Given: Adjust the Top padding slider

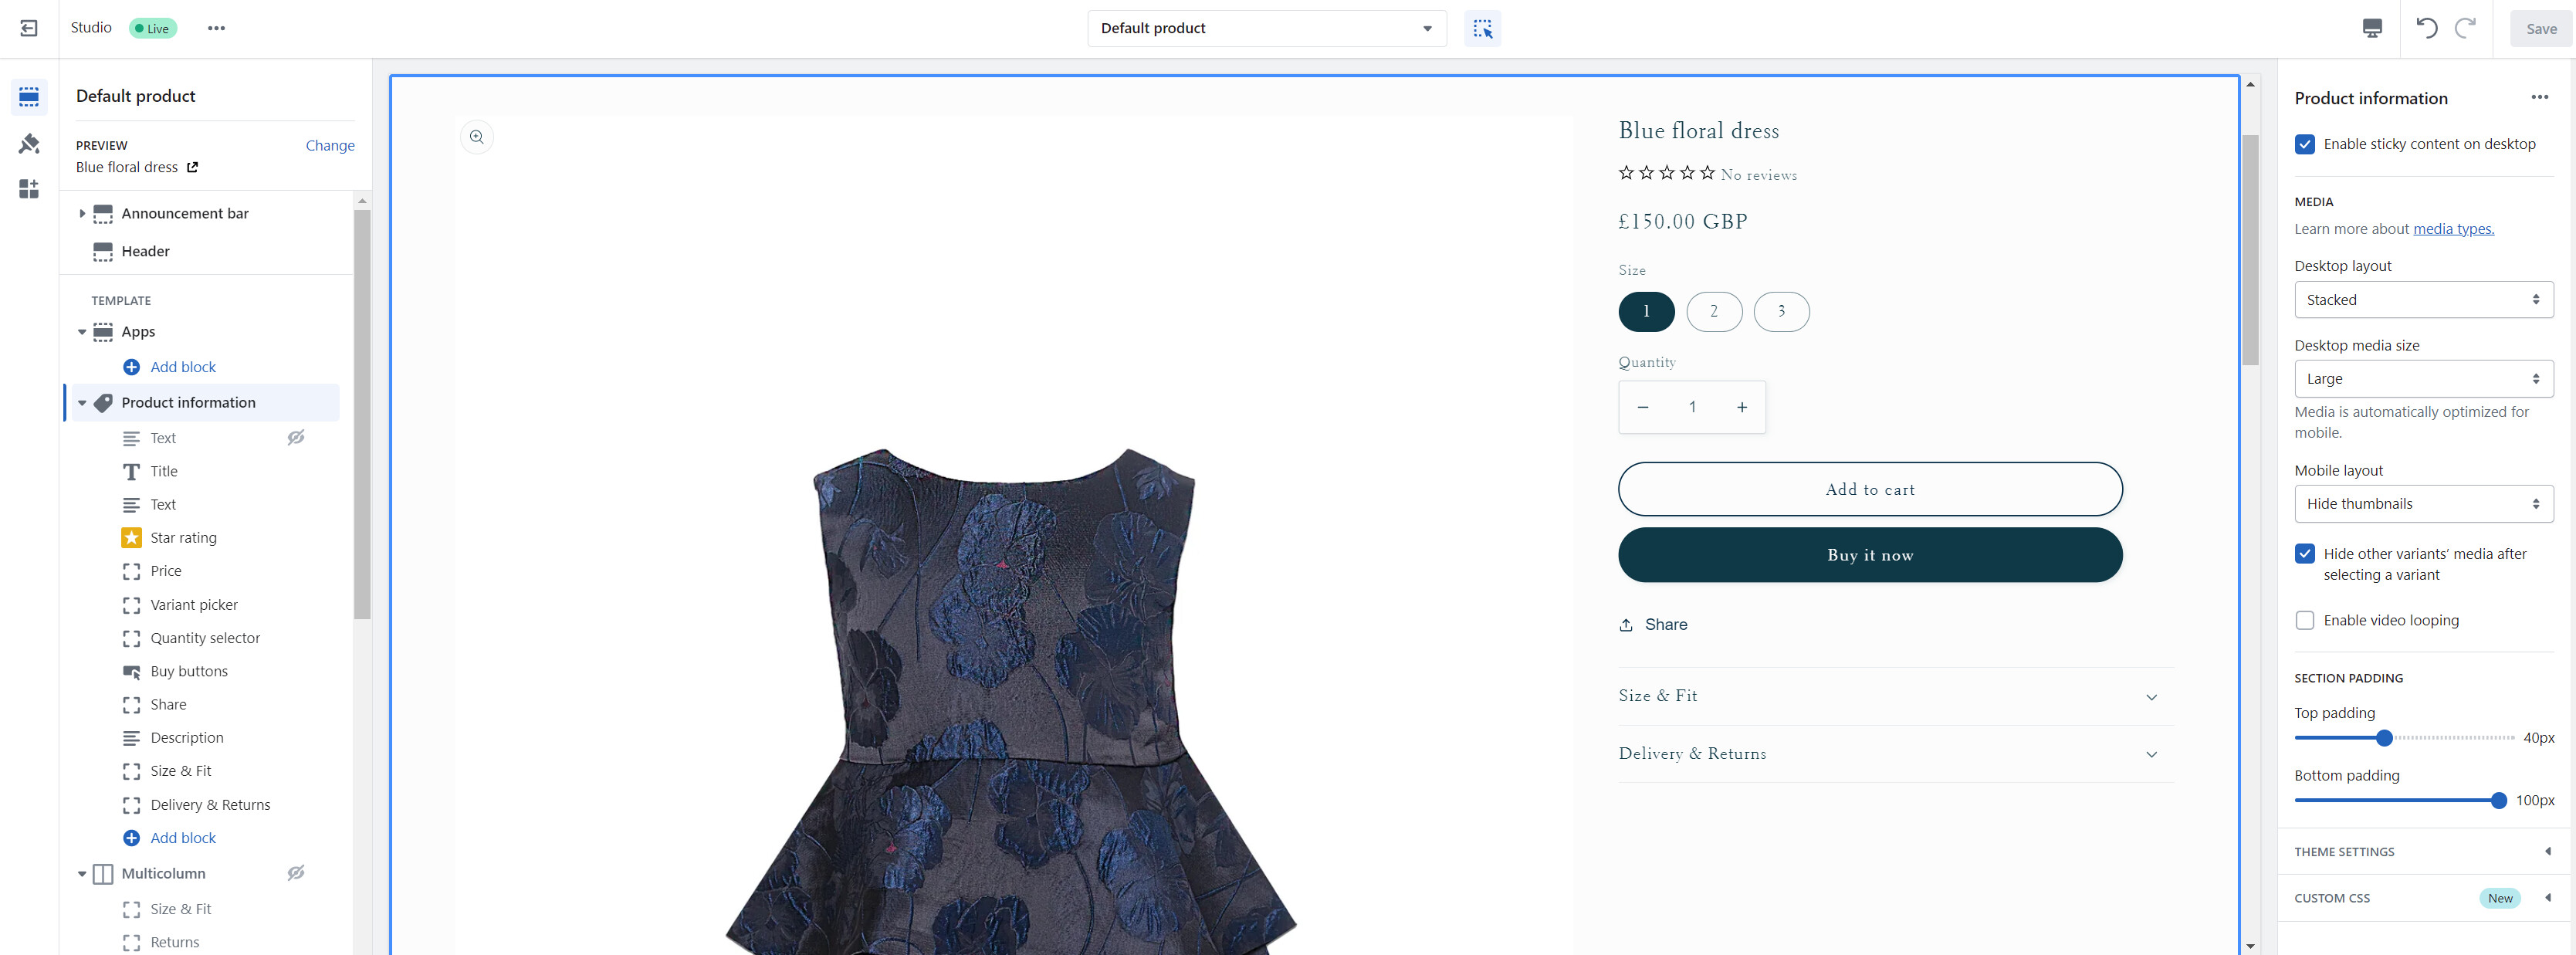Looking at the screenshot, I should point(2384,738).
